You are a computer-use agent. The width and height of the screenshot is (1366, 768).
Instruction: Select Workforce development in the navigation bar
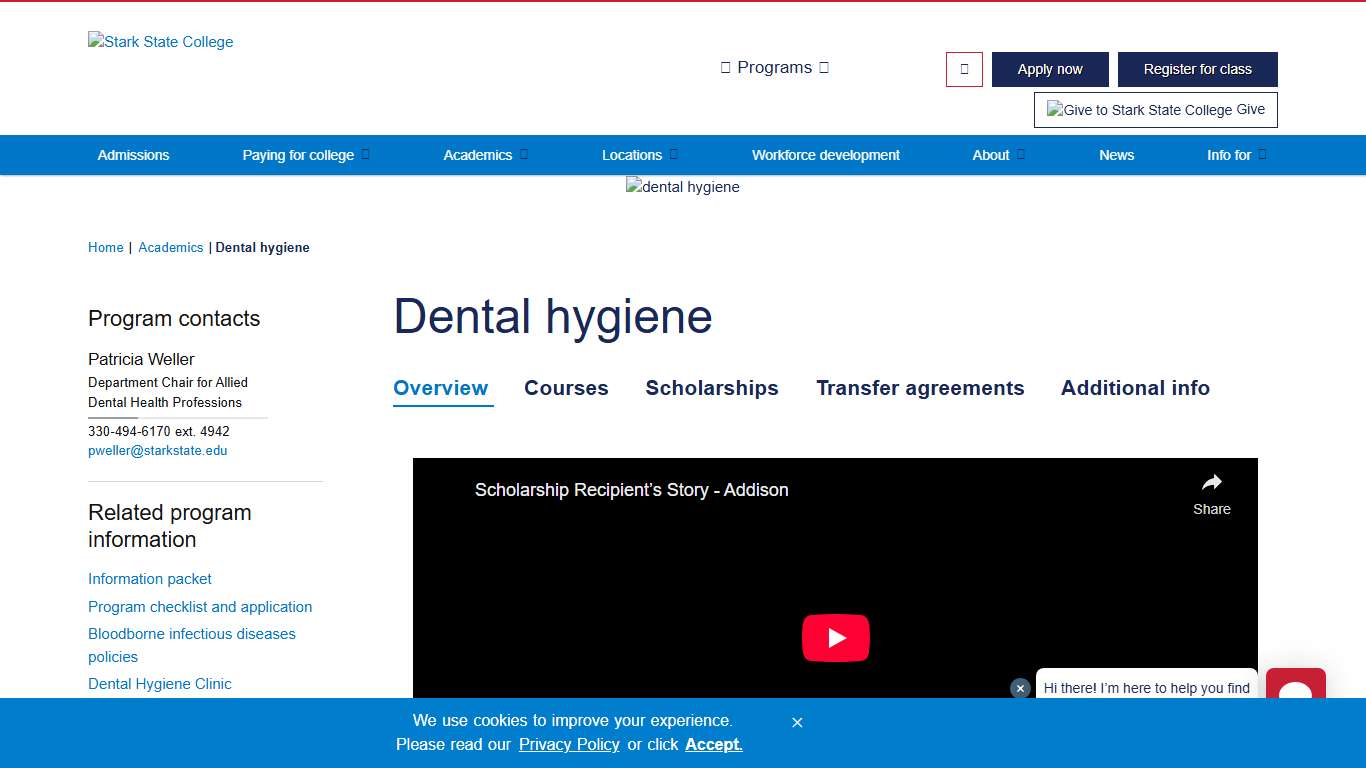(x=826, y=155)
